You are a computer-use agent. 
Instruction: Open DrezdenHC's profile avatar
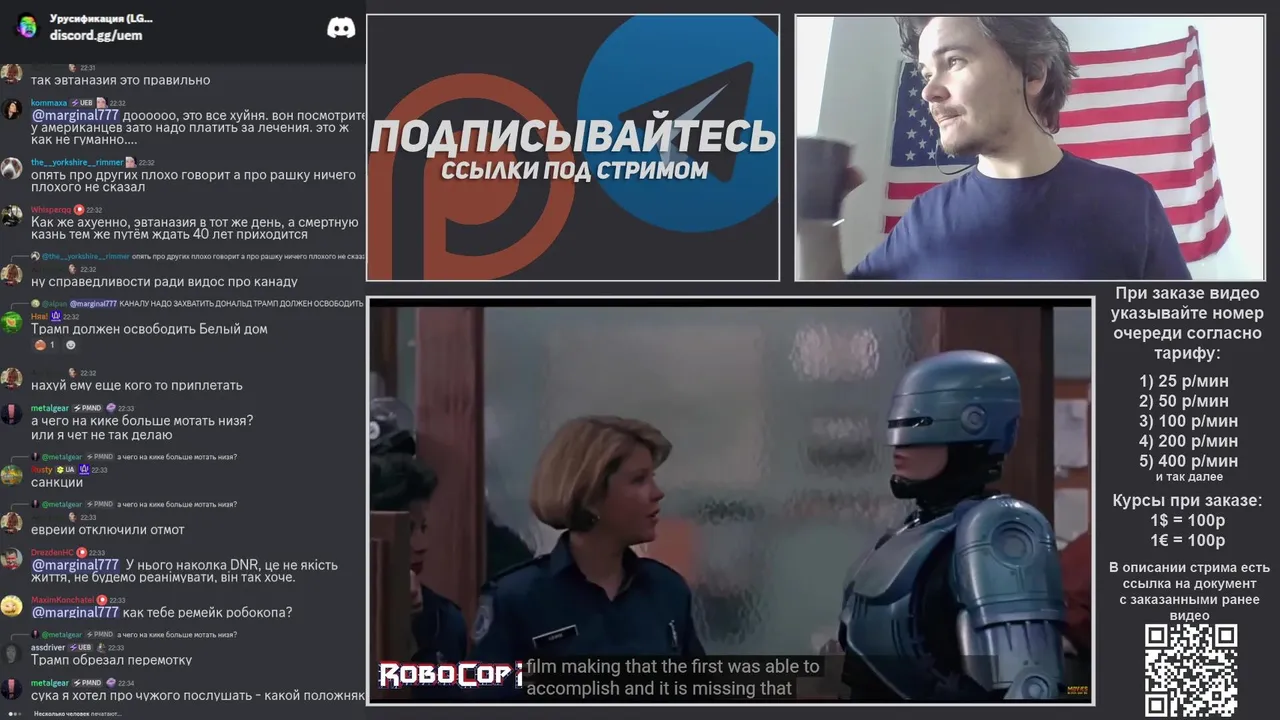pyautogui.click(x=11, y=558)
